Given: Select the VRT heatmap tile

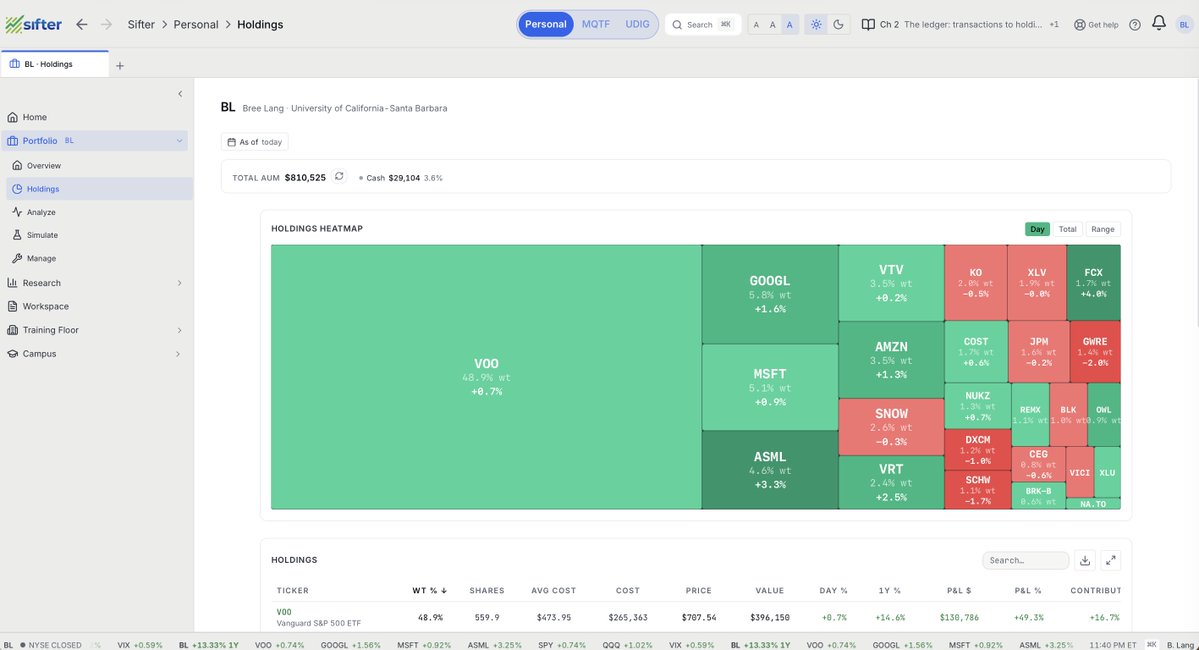Looking at the screenshot, I should point(891,483).
